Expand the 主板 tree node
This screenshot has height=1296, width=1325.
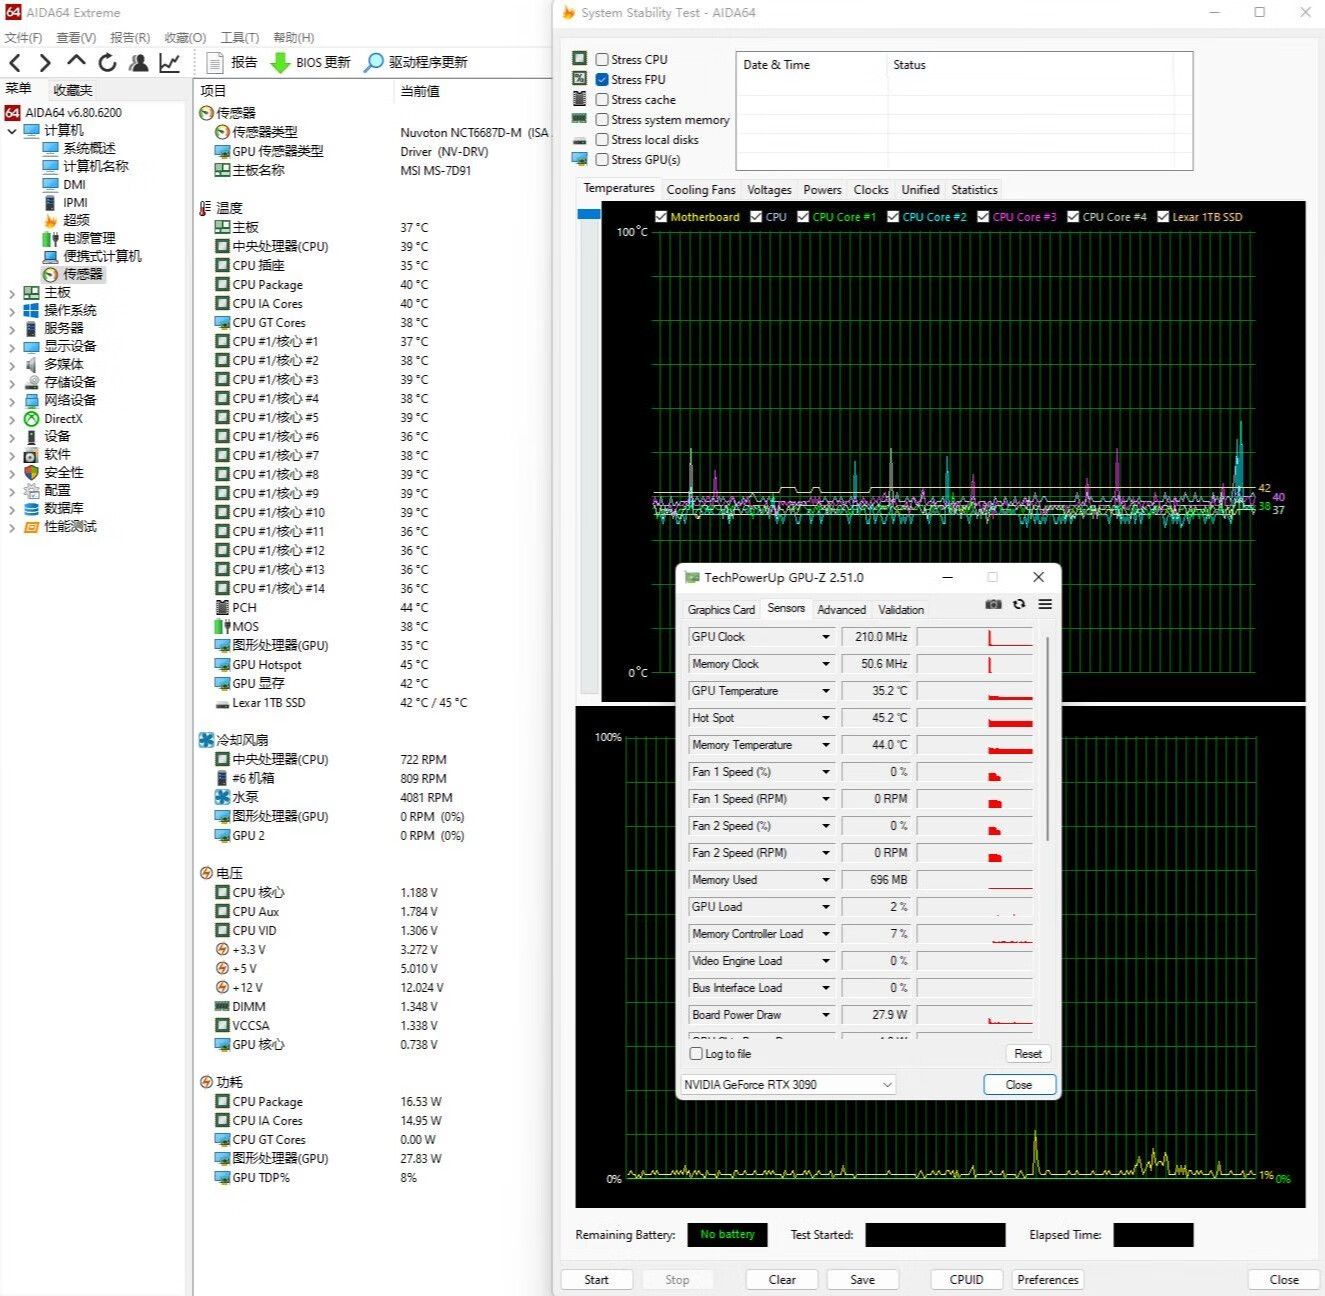12,293
